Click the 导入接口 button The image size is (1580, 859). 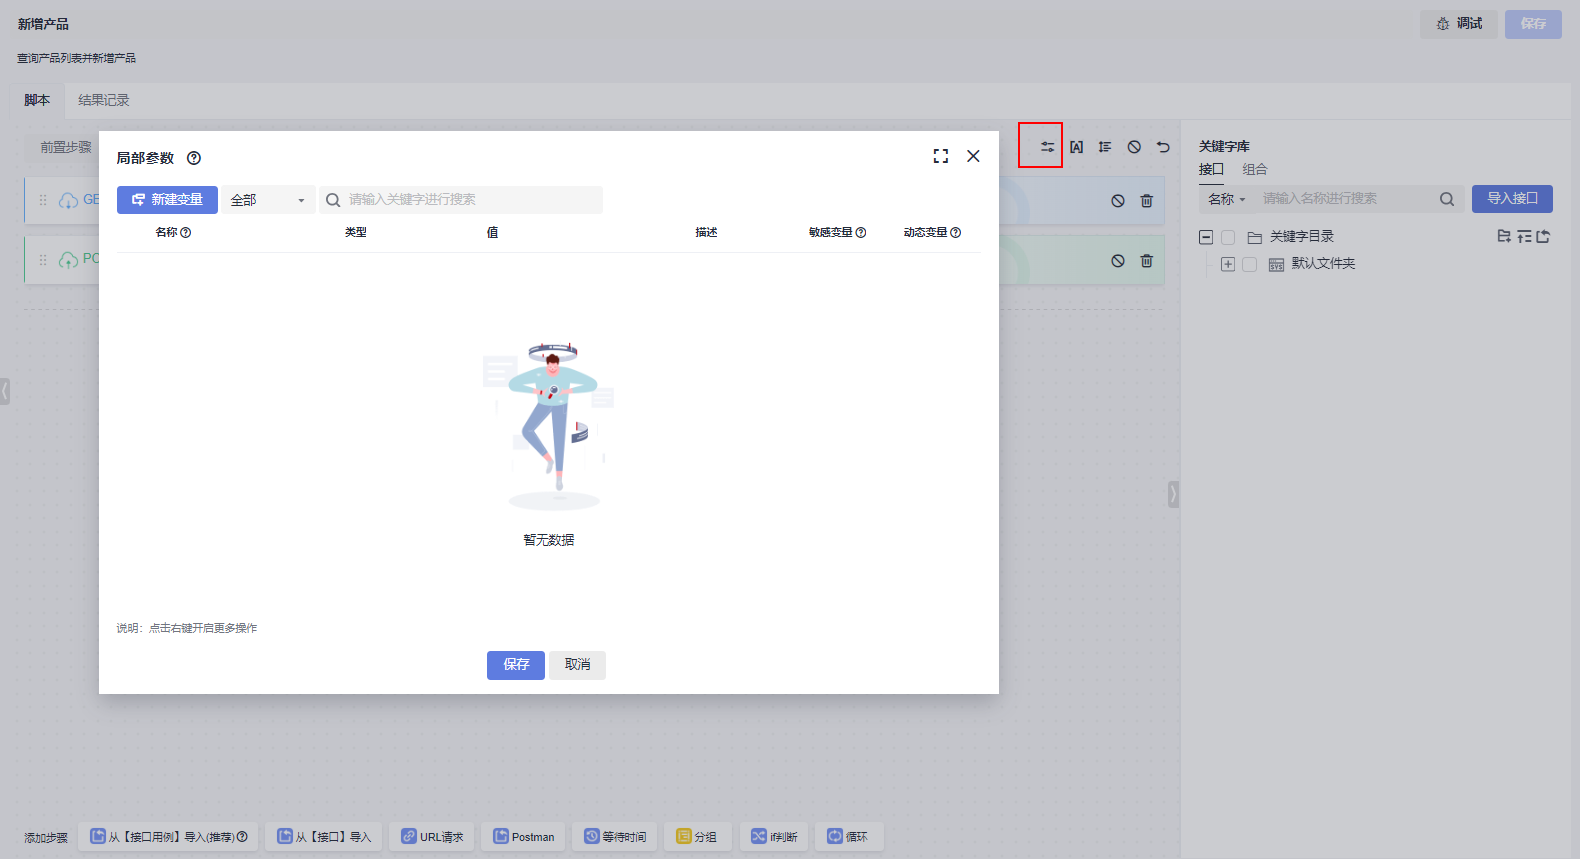(1512, 199)
